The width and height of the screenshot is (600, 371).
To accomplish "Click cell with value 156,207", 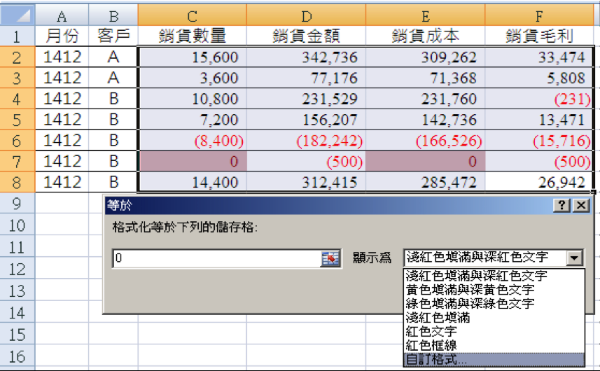I will (x=306, y=120).
